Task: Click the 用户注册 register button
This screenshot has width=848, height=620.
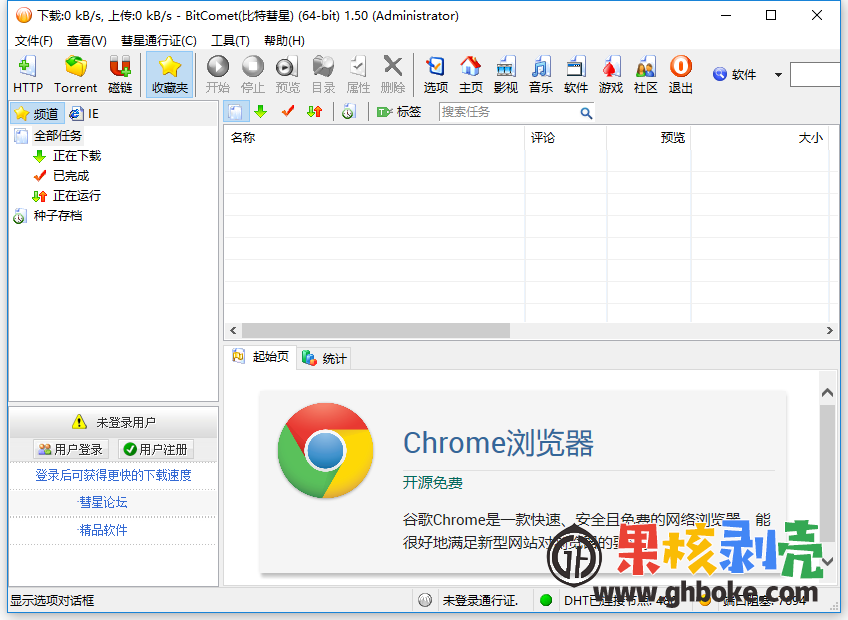Action: click(x=156, y=449)
